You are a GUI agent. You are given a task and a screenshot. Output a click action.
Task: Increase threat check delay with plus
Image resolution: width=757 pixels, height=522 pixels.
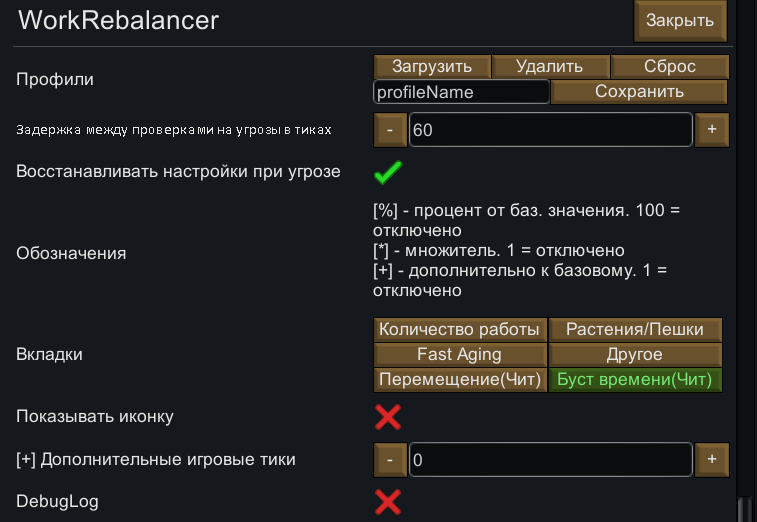[712, 130]
